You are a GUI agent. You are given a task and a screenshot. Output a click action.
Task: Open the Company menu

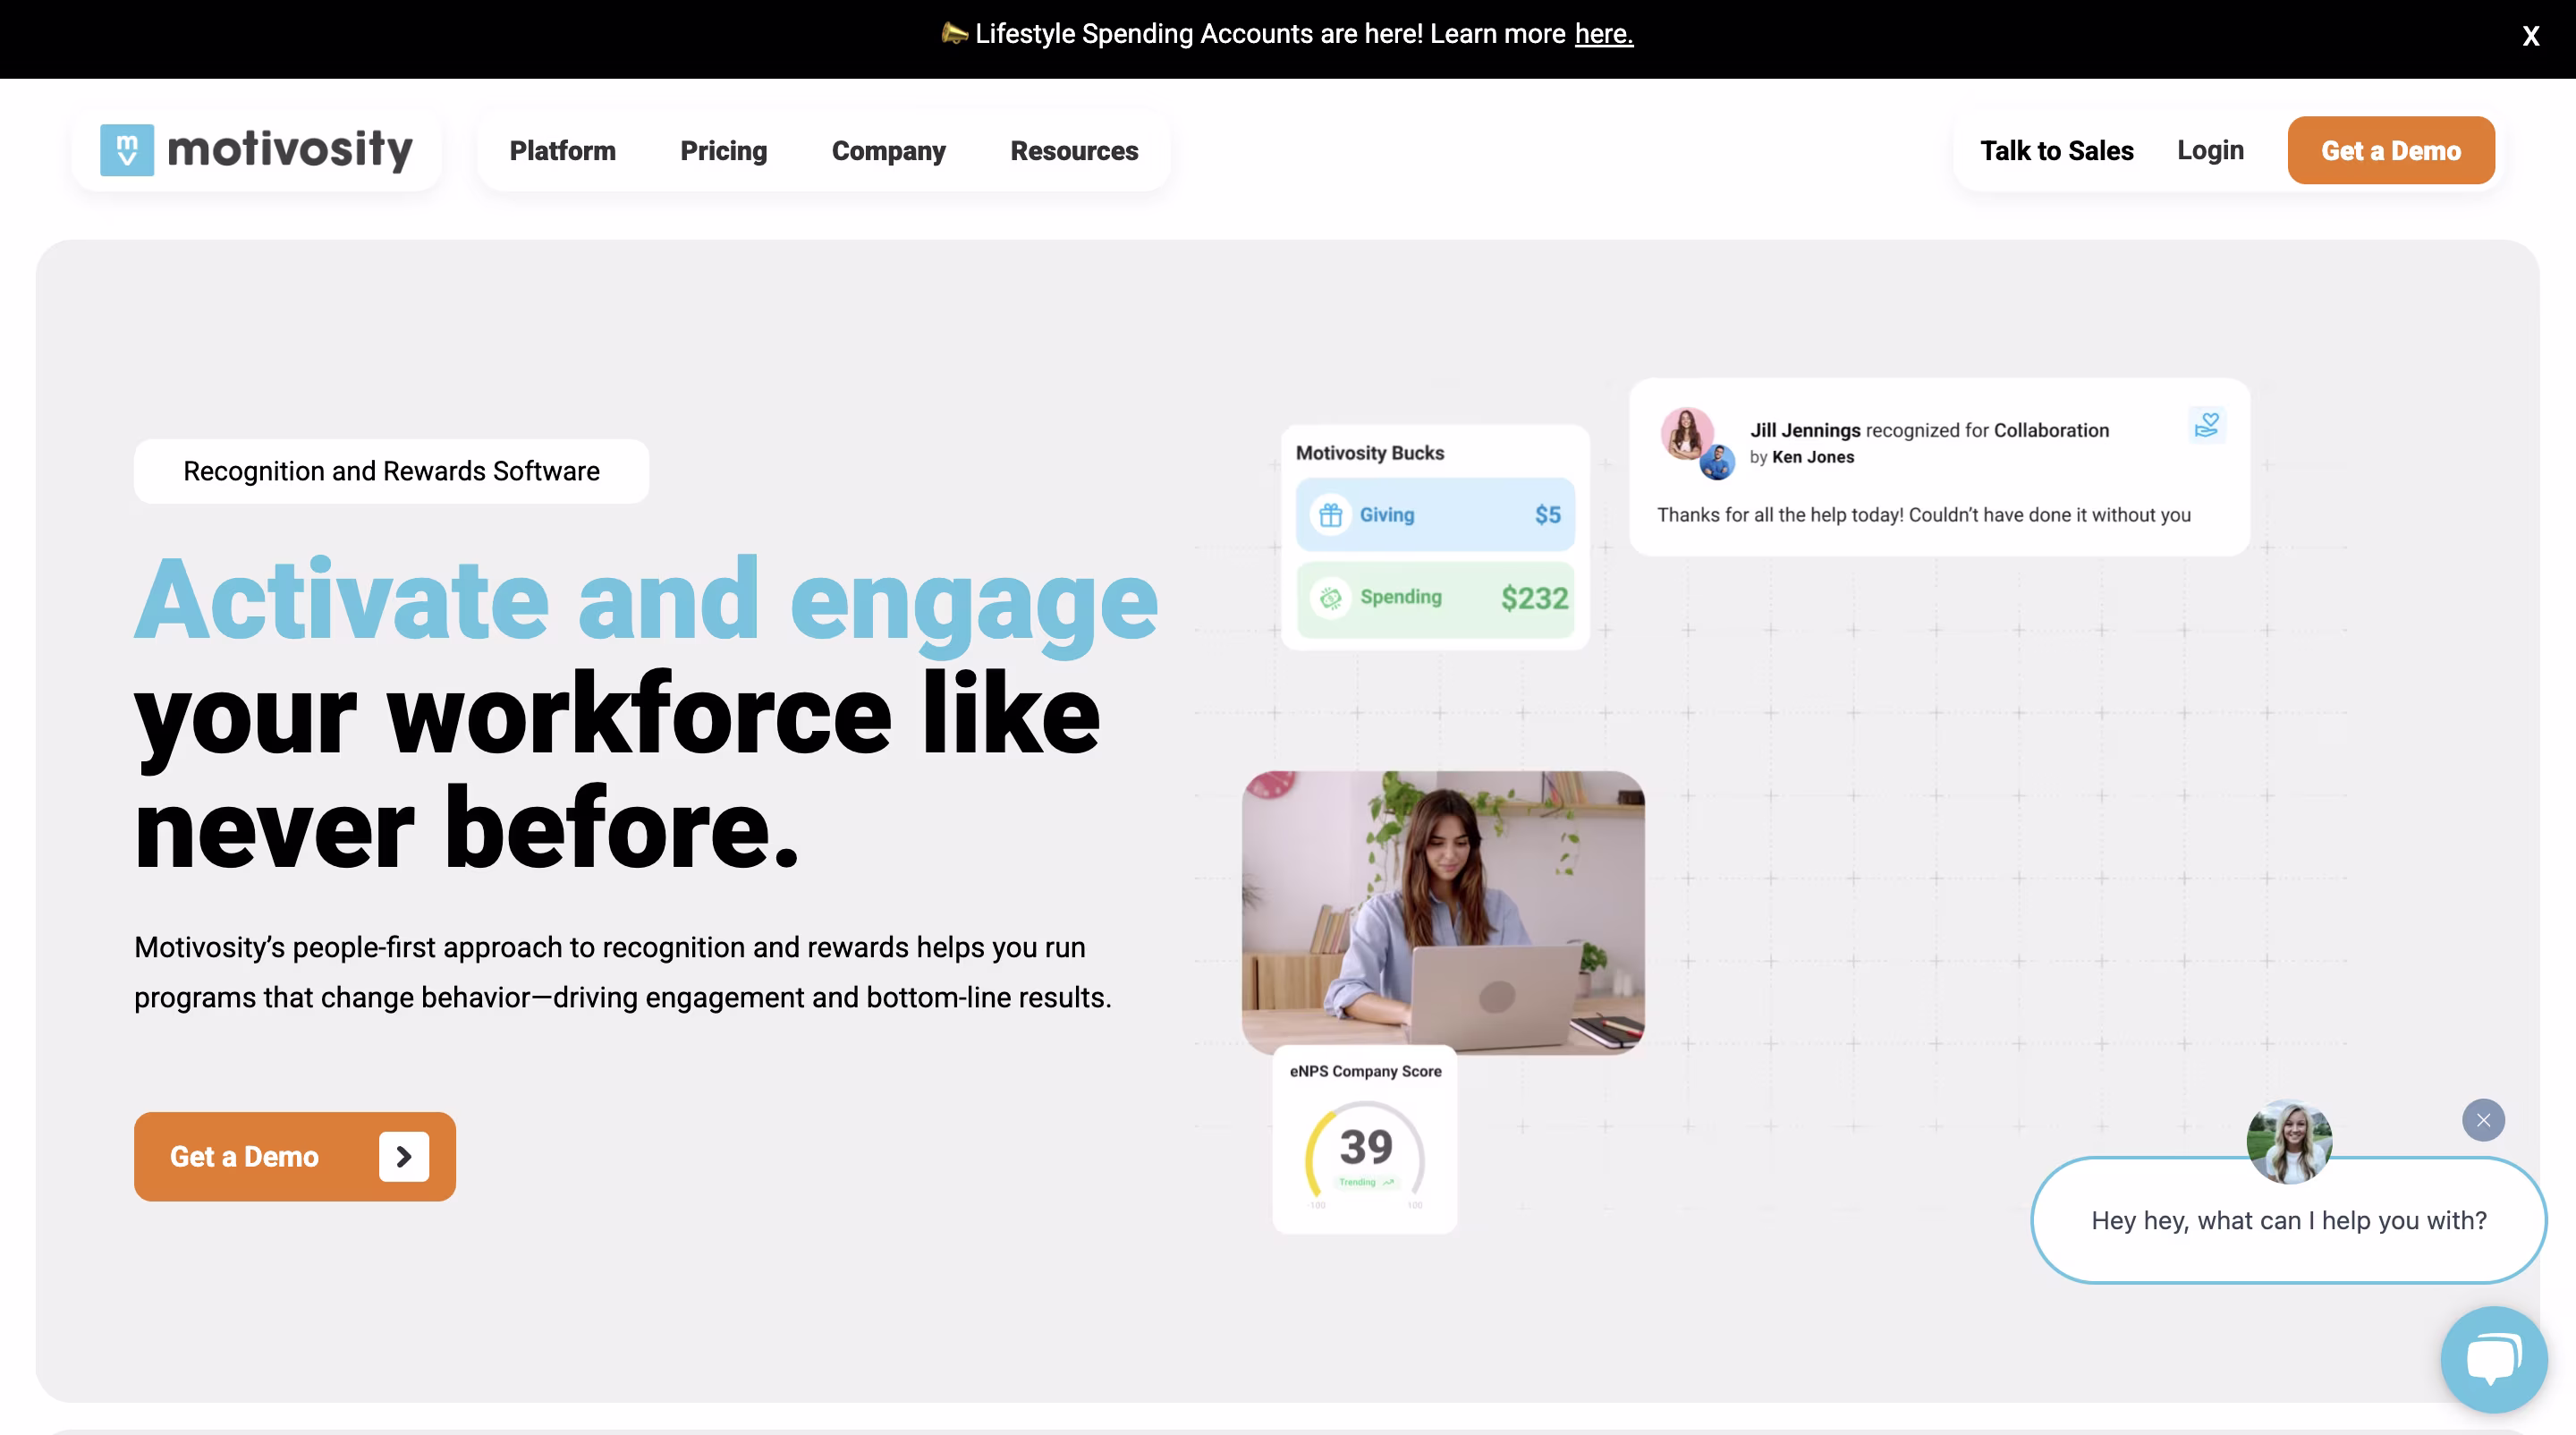coord(888,150)
